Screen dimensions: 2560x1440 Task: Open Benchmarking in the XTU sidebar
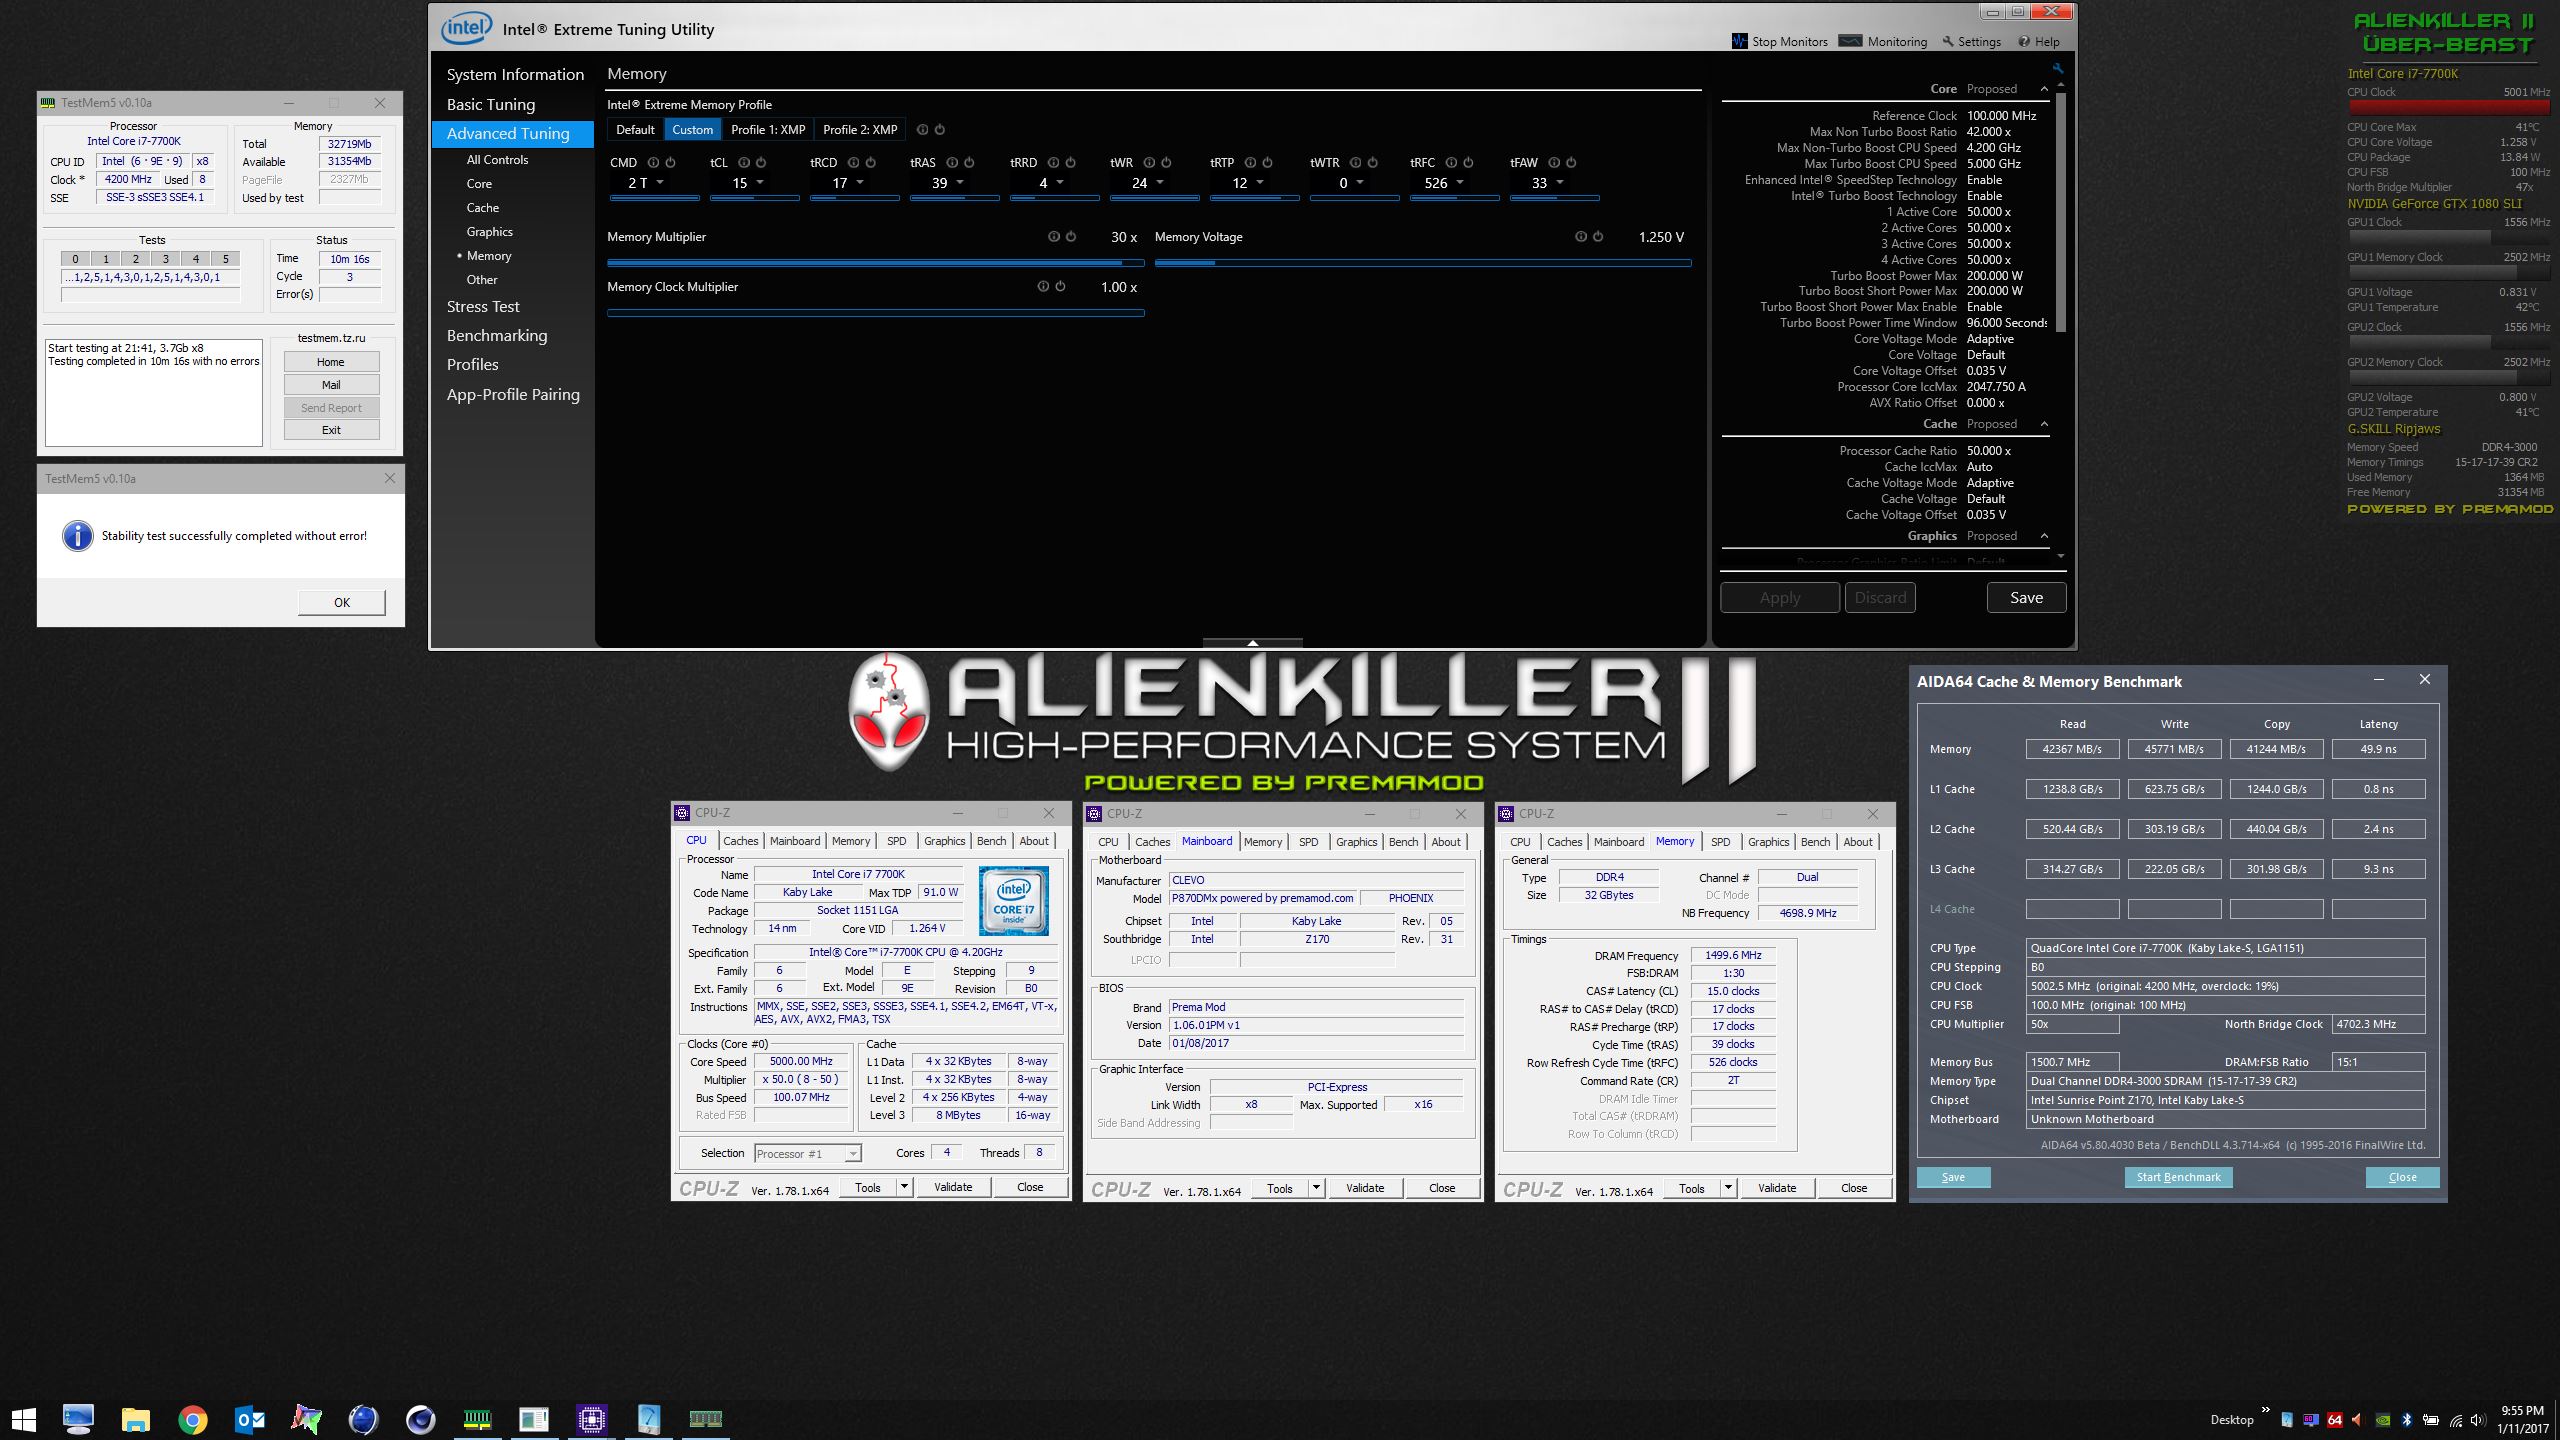(497, 336)
